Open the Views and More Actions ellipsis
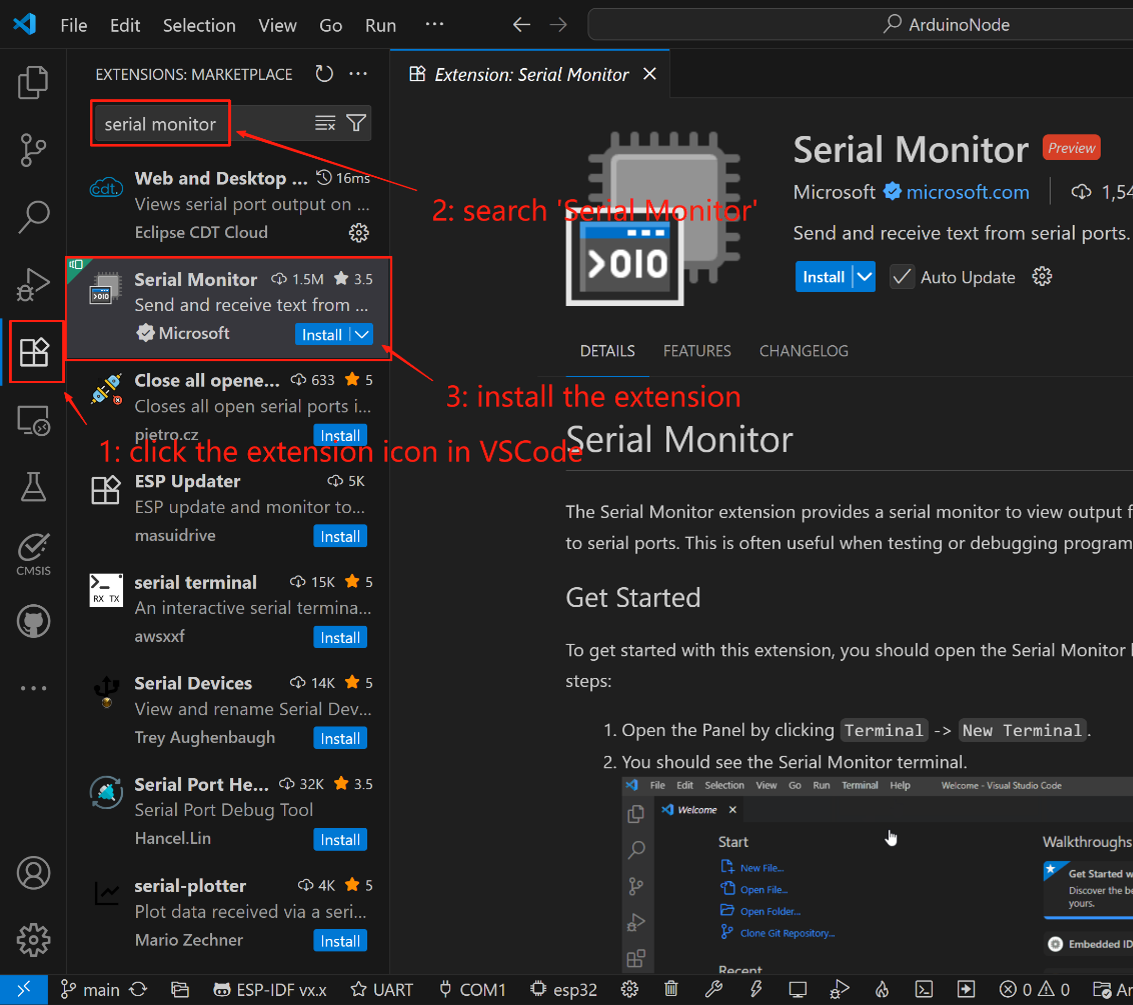Viewport: 1133px width, 1005px height. (x=358, y=74)
